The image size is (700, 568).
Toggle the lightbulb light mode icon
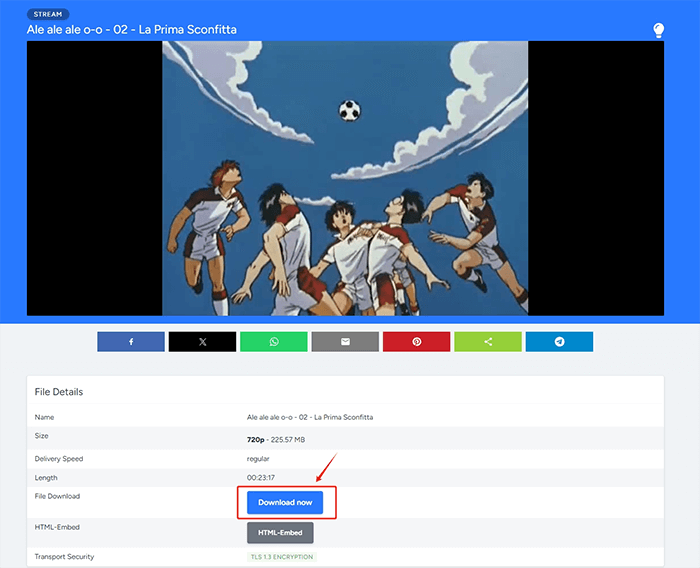pos(658,30)
